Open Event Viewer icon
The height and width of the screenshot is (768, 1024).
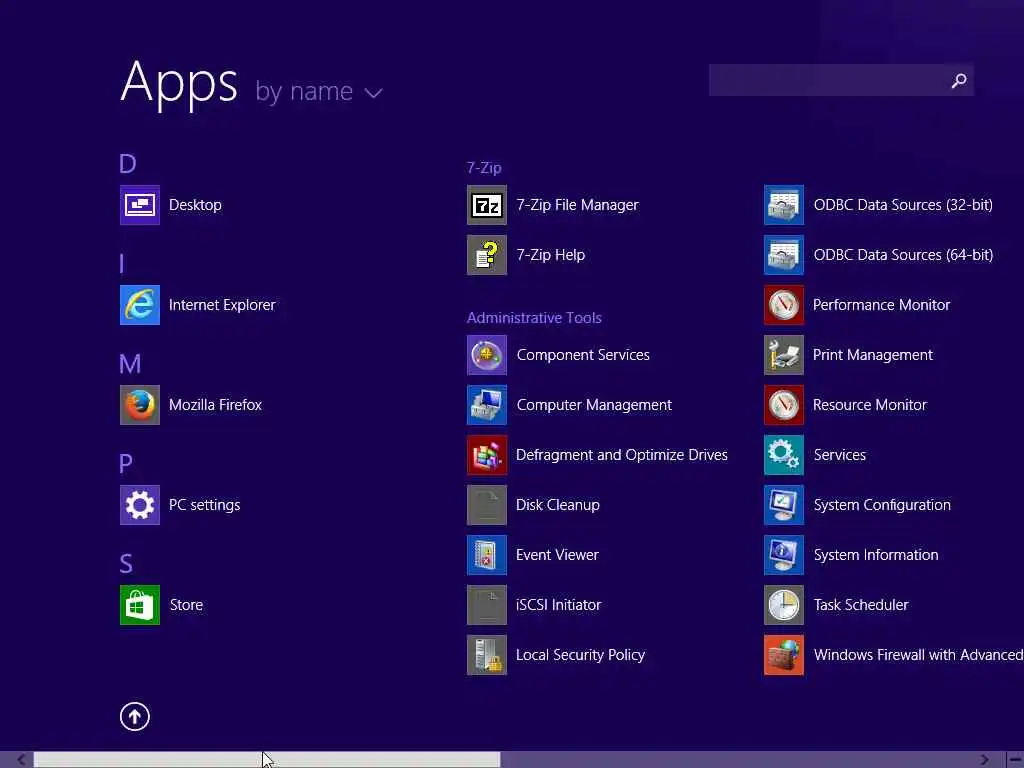click(487, 554)
